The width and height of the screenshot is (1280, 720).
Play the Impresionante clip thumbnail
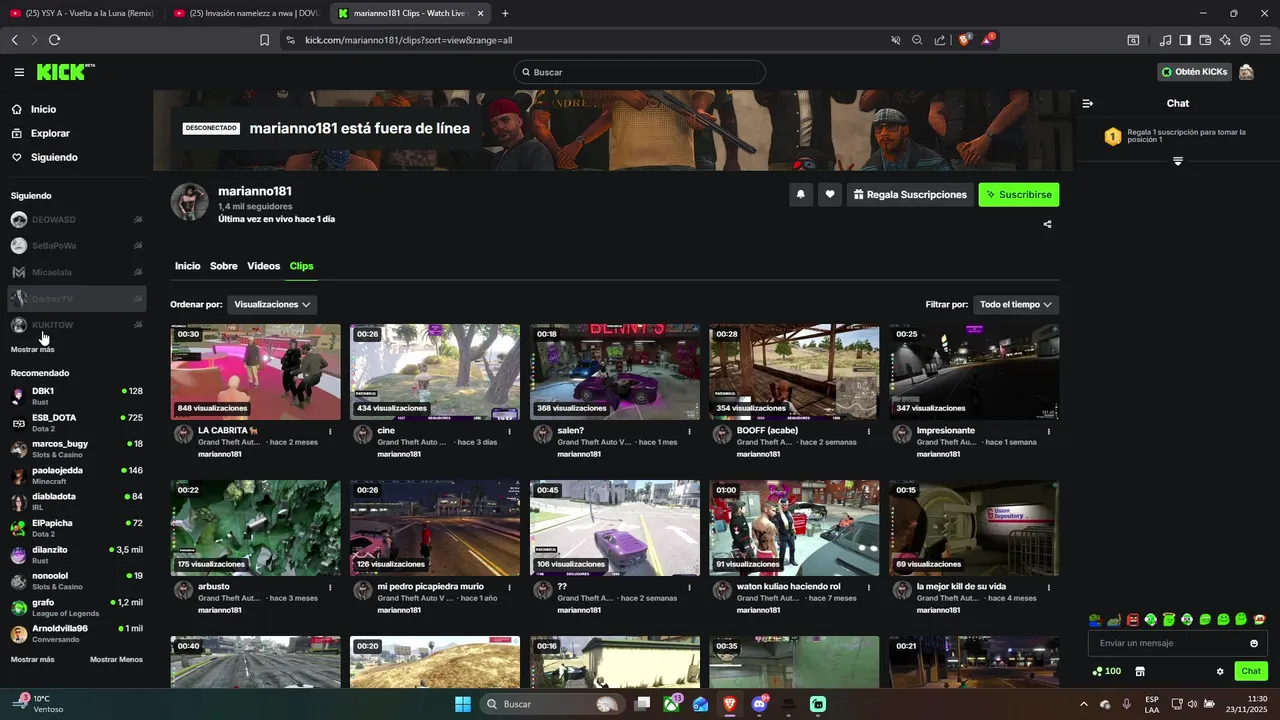pos(974,371)
